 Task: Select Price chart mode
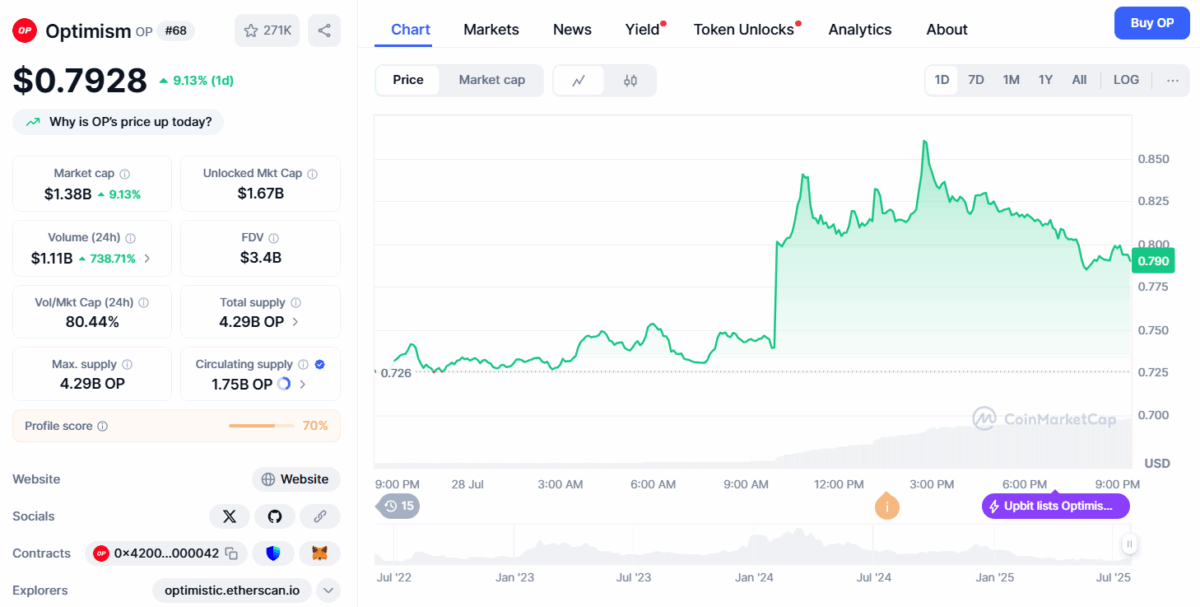click(x=408, y=80)
